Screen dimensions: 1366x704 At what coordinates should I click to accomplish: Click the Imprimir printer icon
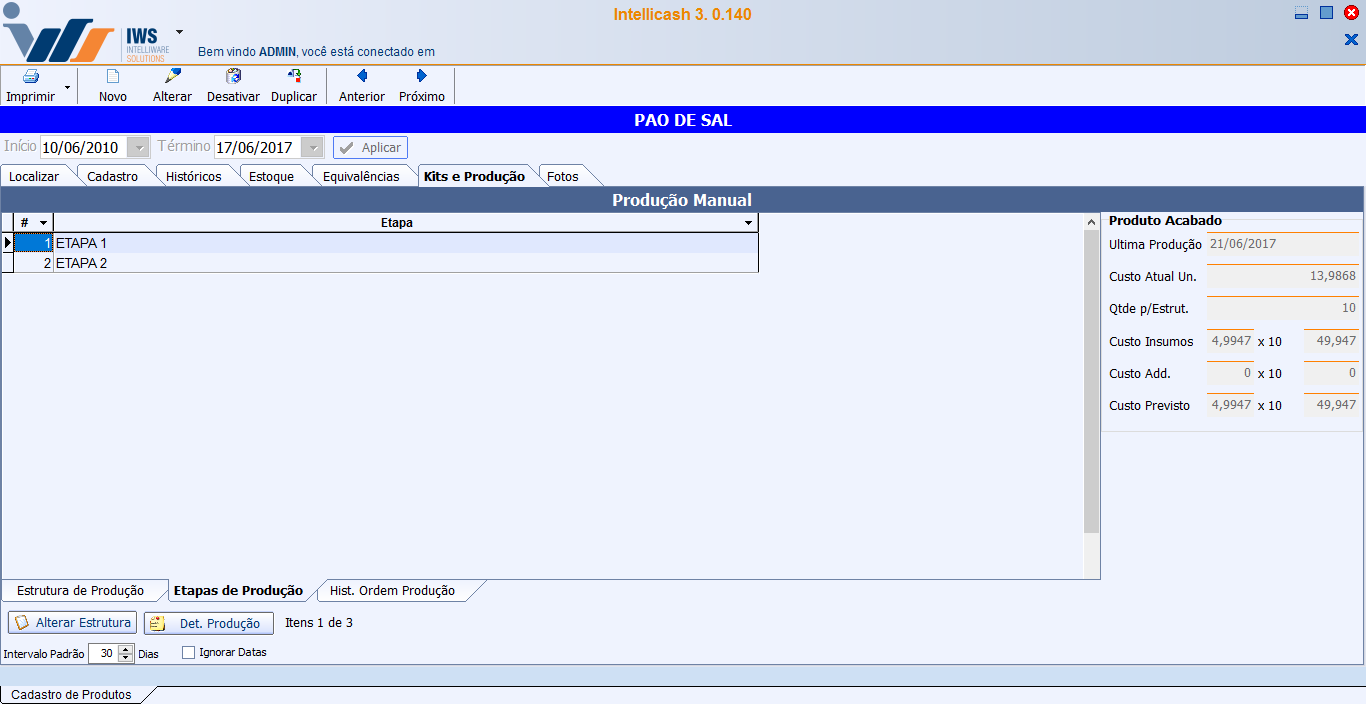click(30, 77)
